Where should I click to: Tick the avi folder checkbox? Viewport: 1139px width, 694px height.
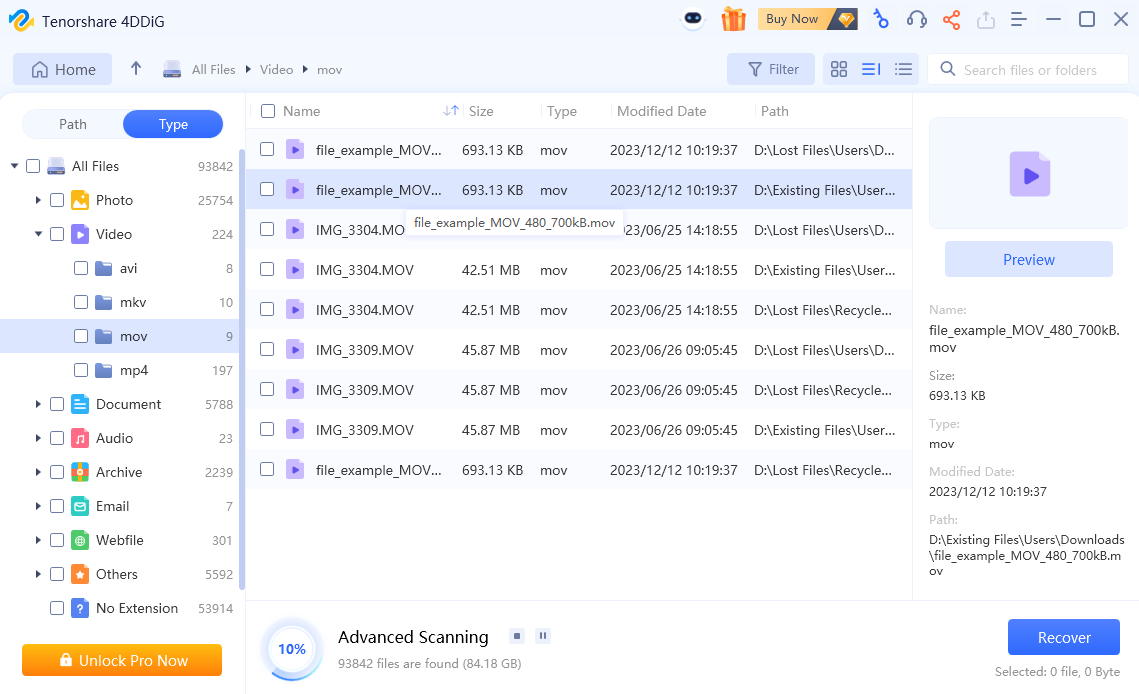81,268
